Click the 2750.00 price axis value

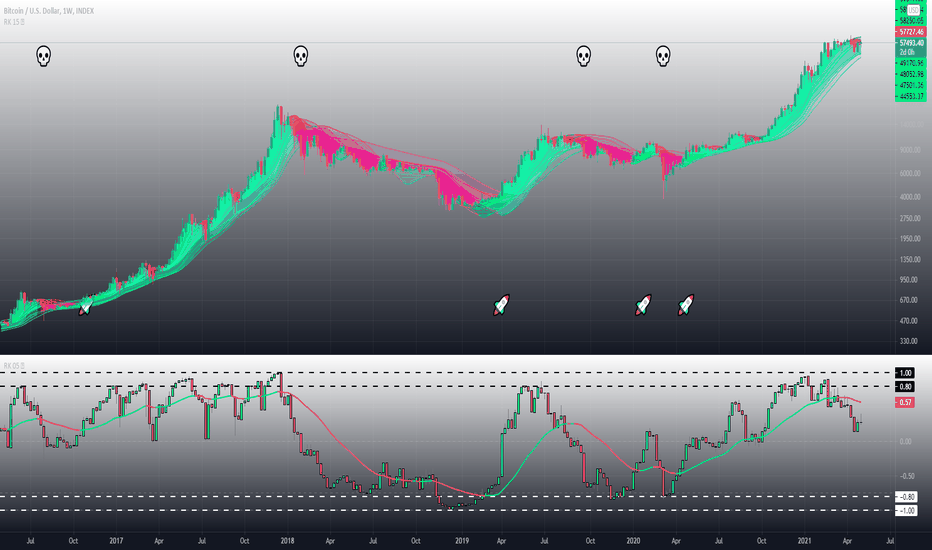[909, 219]
